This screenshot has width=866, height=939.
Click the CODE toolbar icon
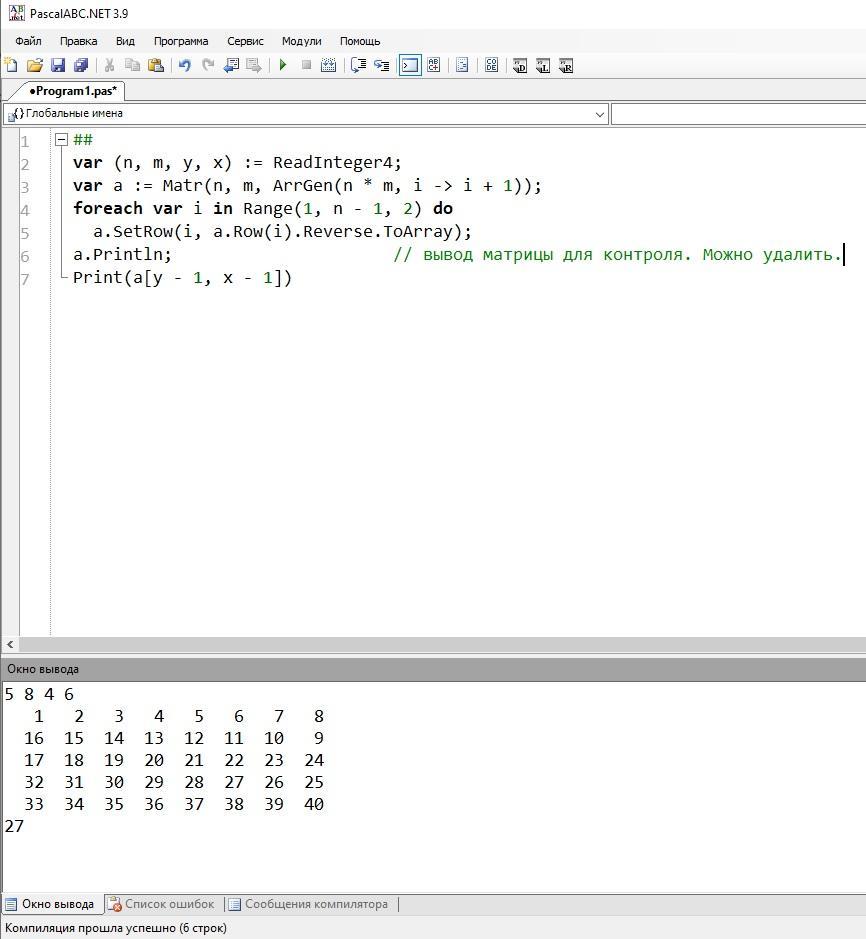point(492,65)
